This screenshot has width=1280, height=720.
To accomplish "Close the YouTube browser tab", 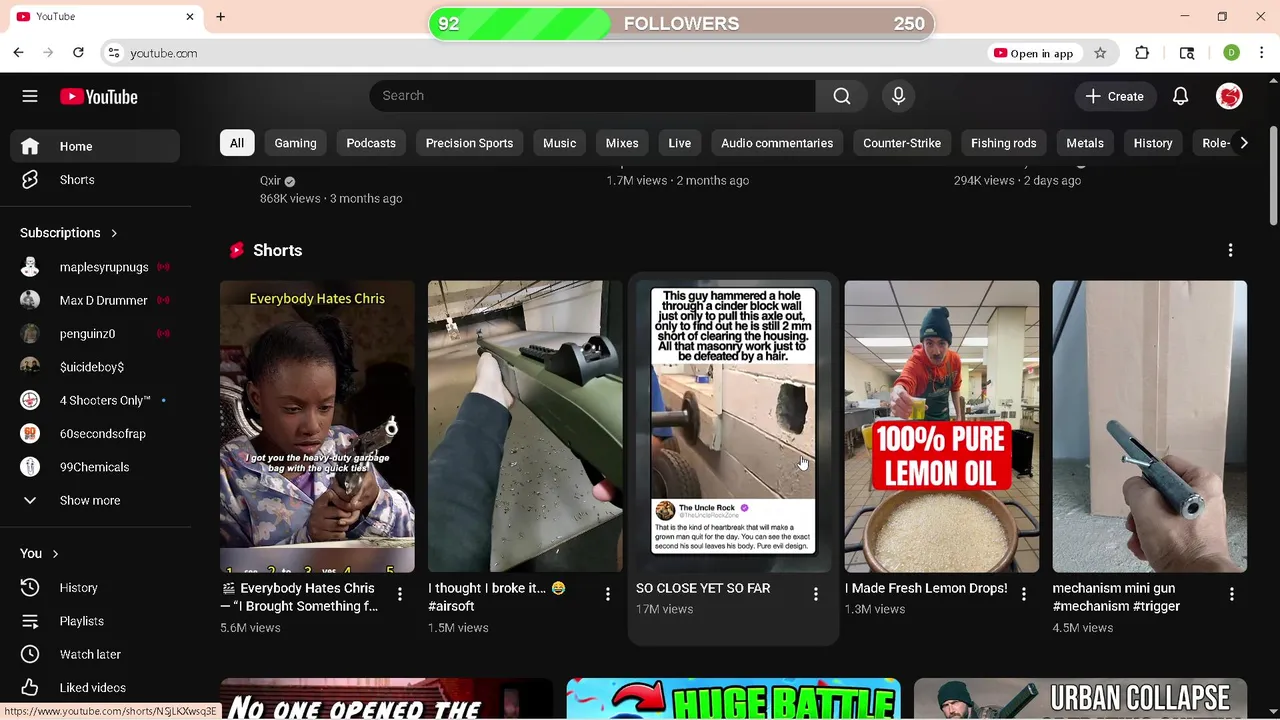I will [x=190, y=17].
